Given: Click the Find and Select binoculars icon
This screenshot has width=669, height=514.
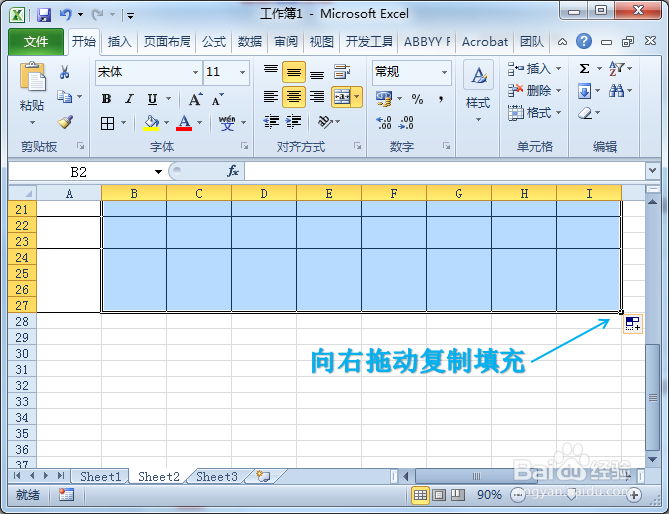Looking at the screenshot, I should (x=617, y=90).
